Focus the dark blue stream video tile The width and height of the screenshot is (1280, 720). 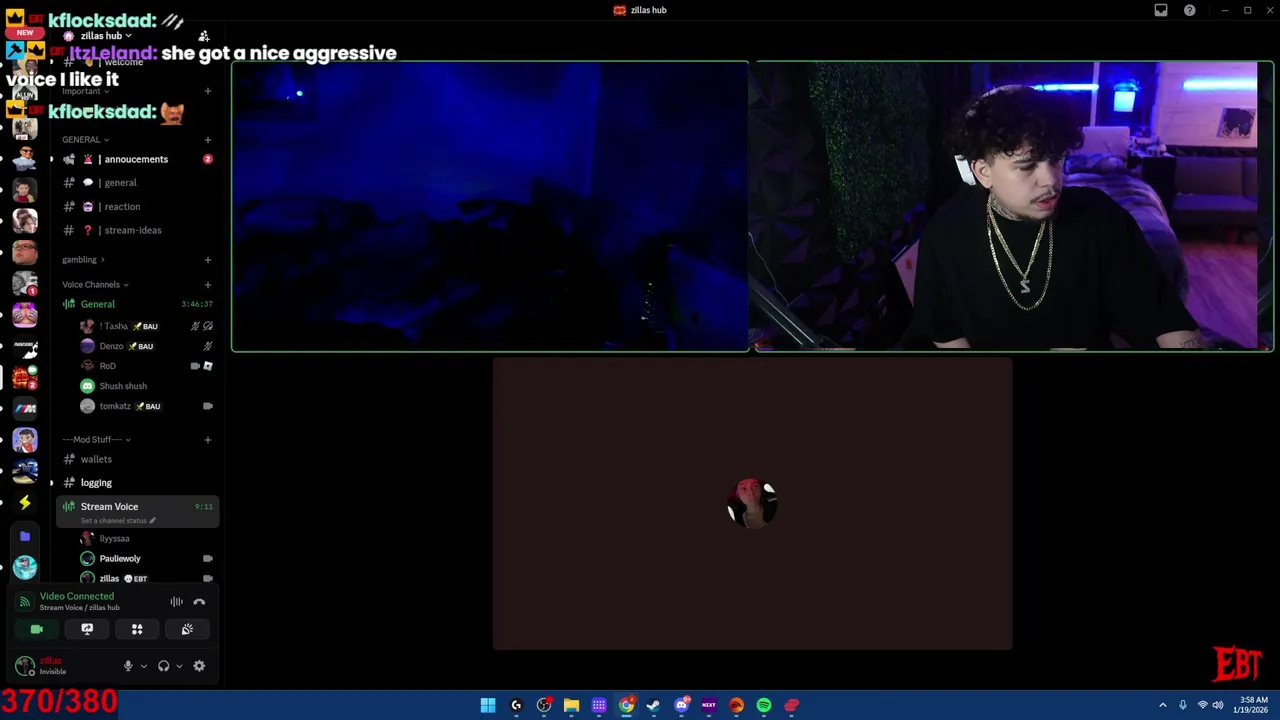click(490, 206)
